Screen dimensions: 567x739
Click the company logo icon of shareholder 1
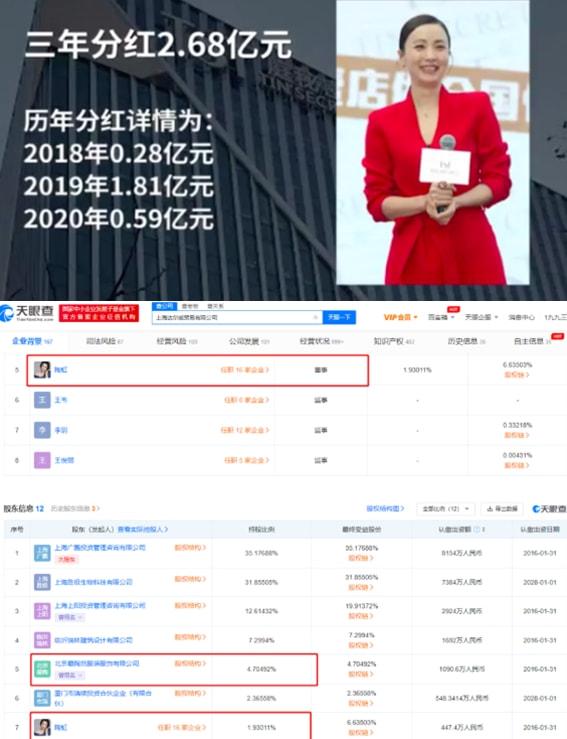click(x=42, y=552)
